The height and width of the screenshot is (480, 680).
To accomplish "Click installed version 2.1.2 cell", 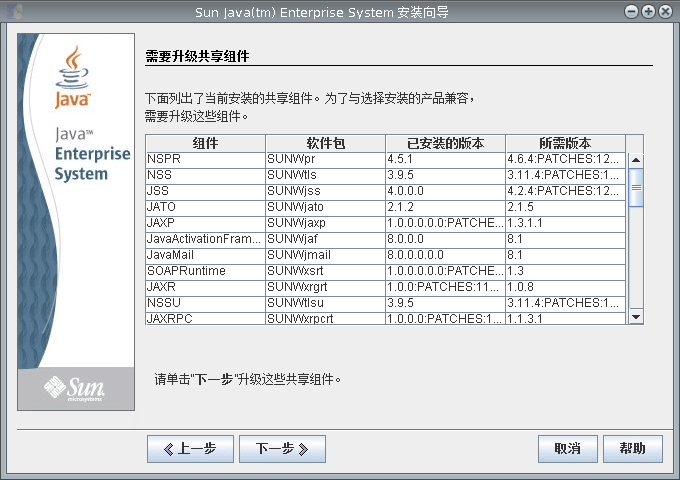I will coord(445,207).
